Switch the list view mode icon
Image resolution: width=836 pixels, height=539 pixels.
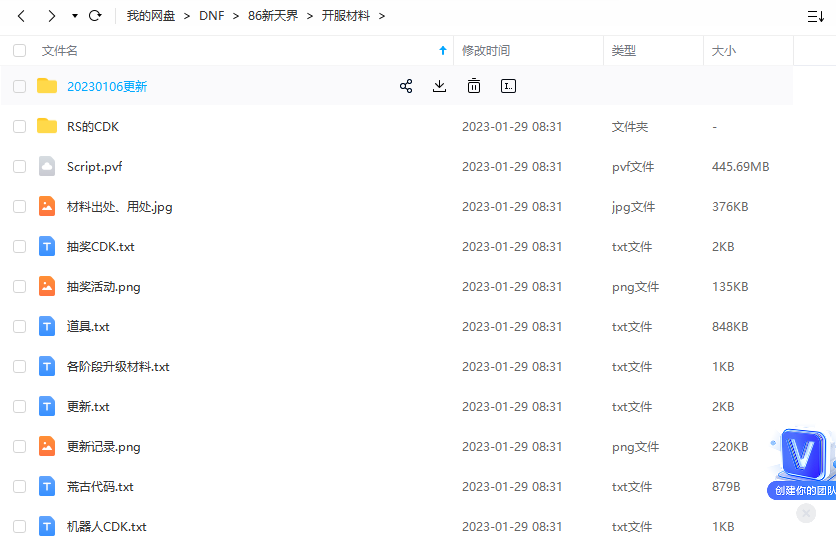(x=815, y=16)
